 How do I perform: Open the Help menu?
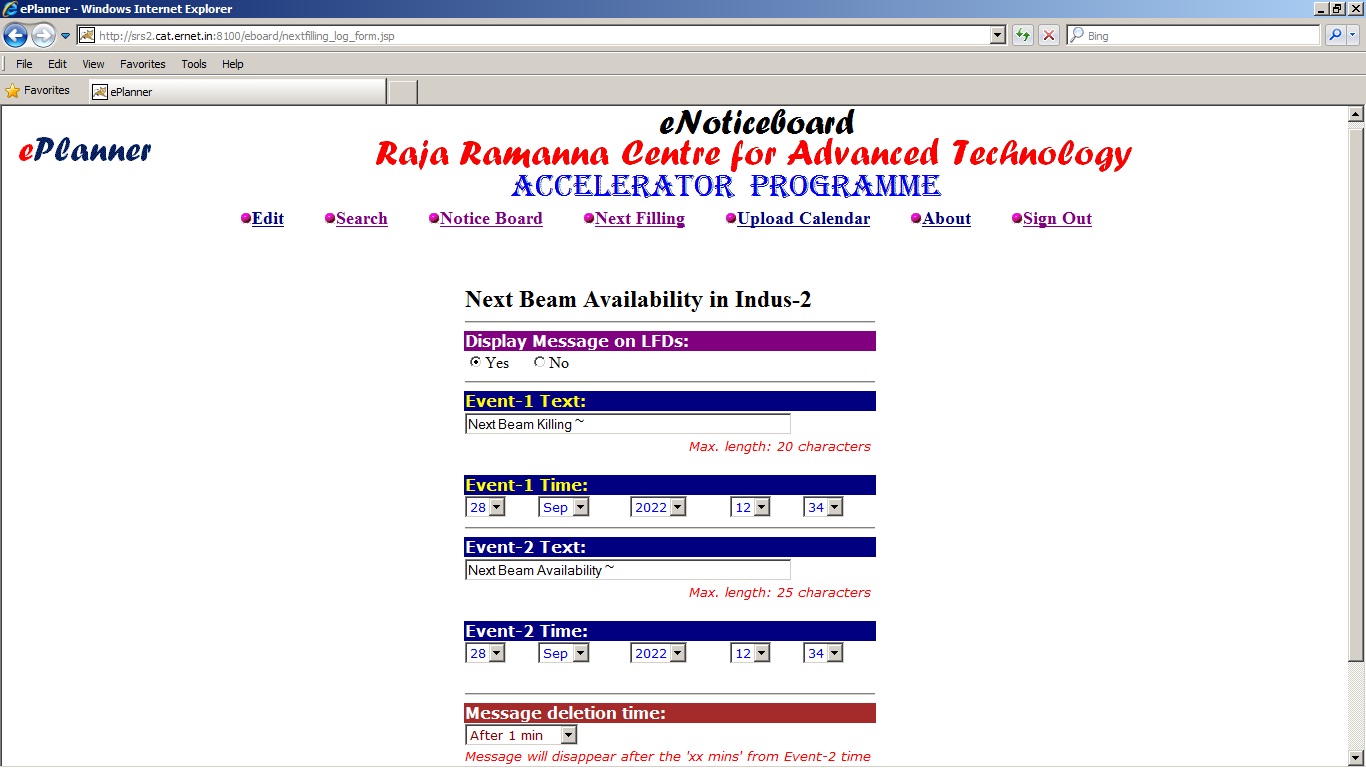tap(233, 64)
